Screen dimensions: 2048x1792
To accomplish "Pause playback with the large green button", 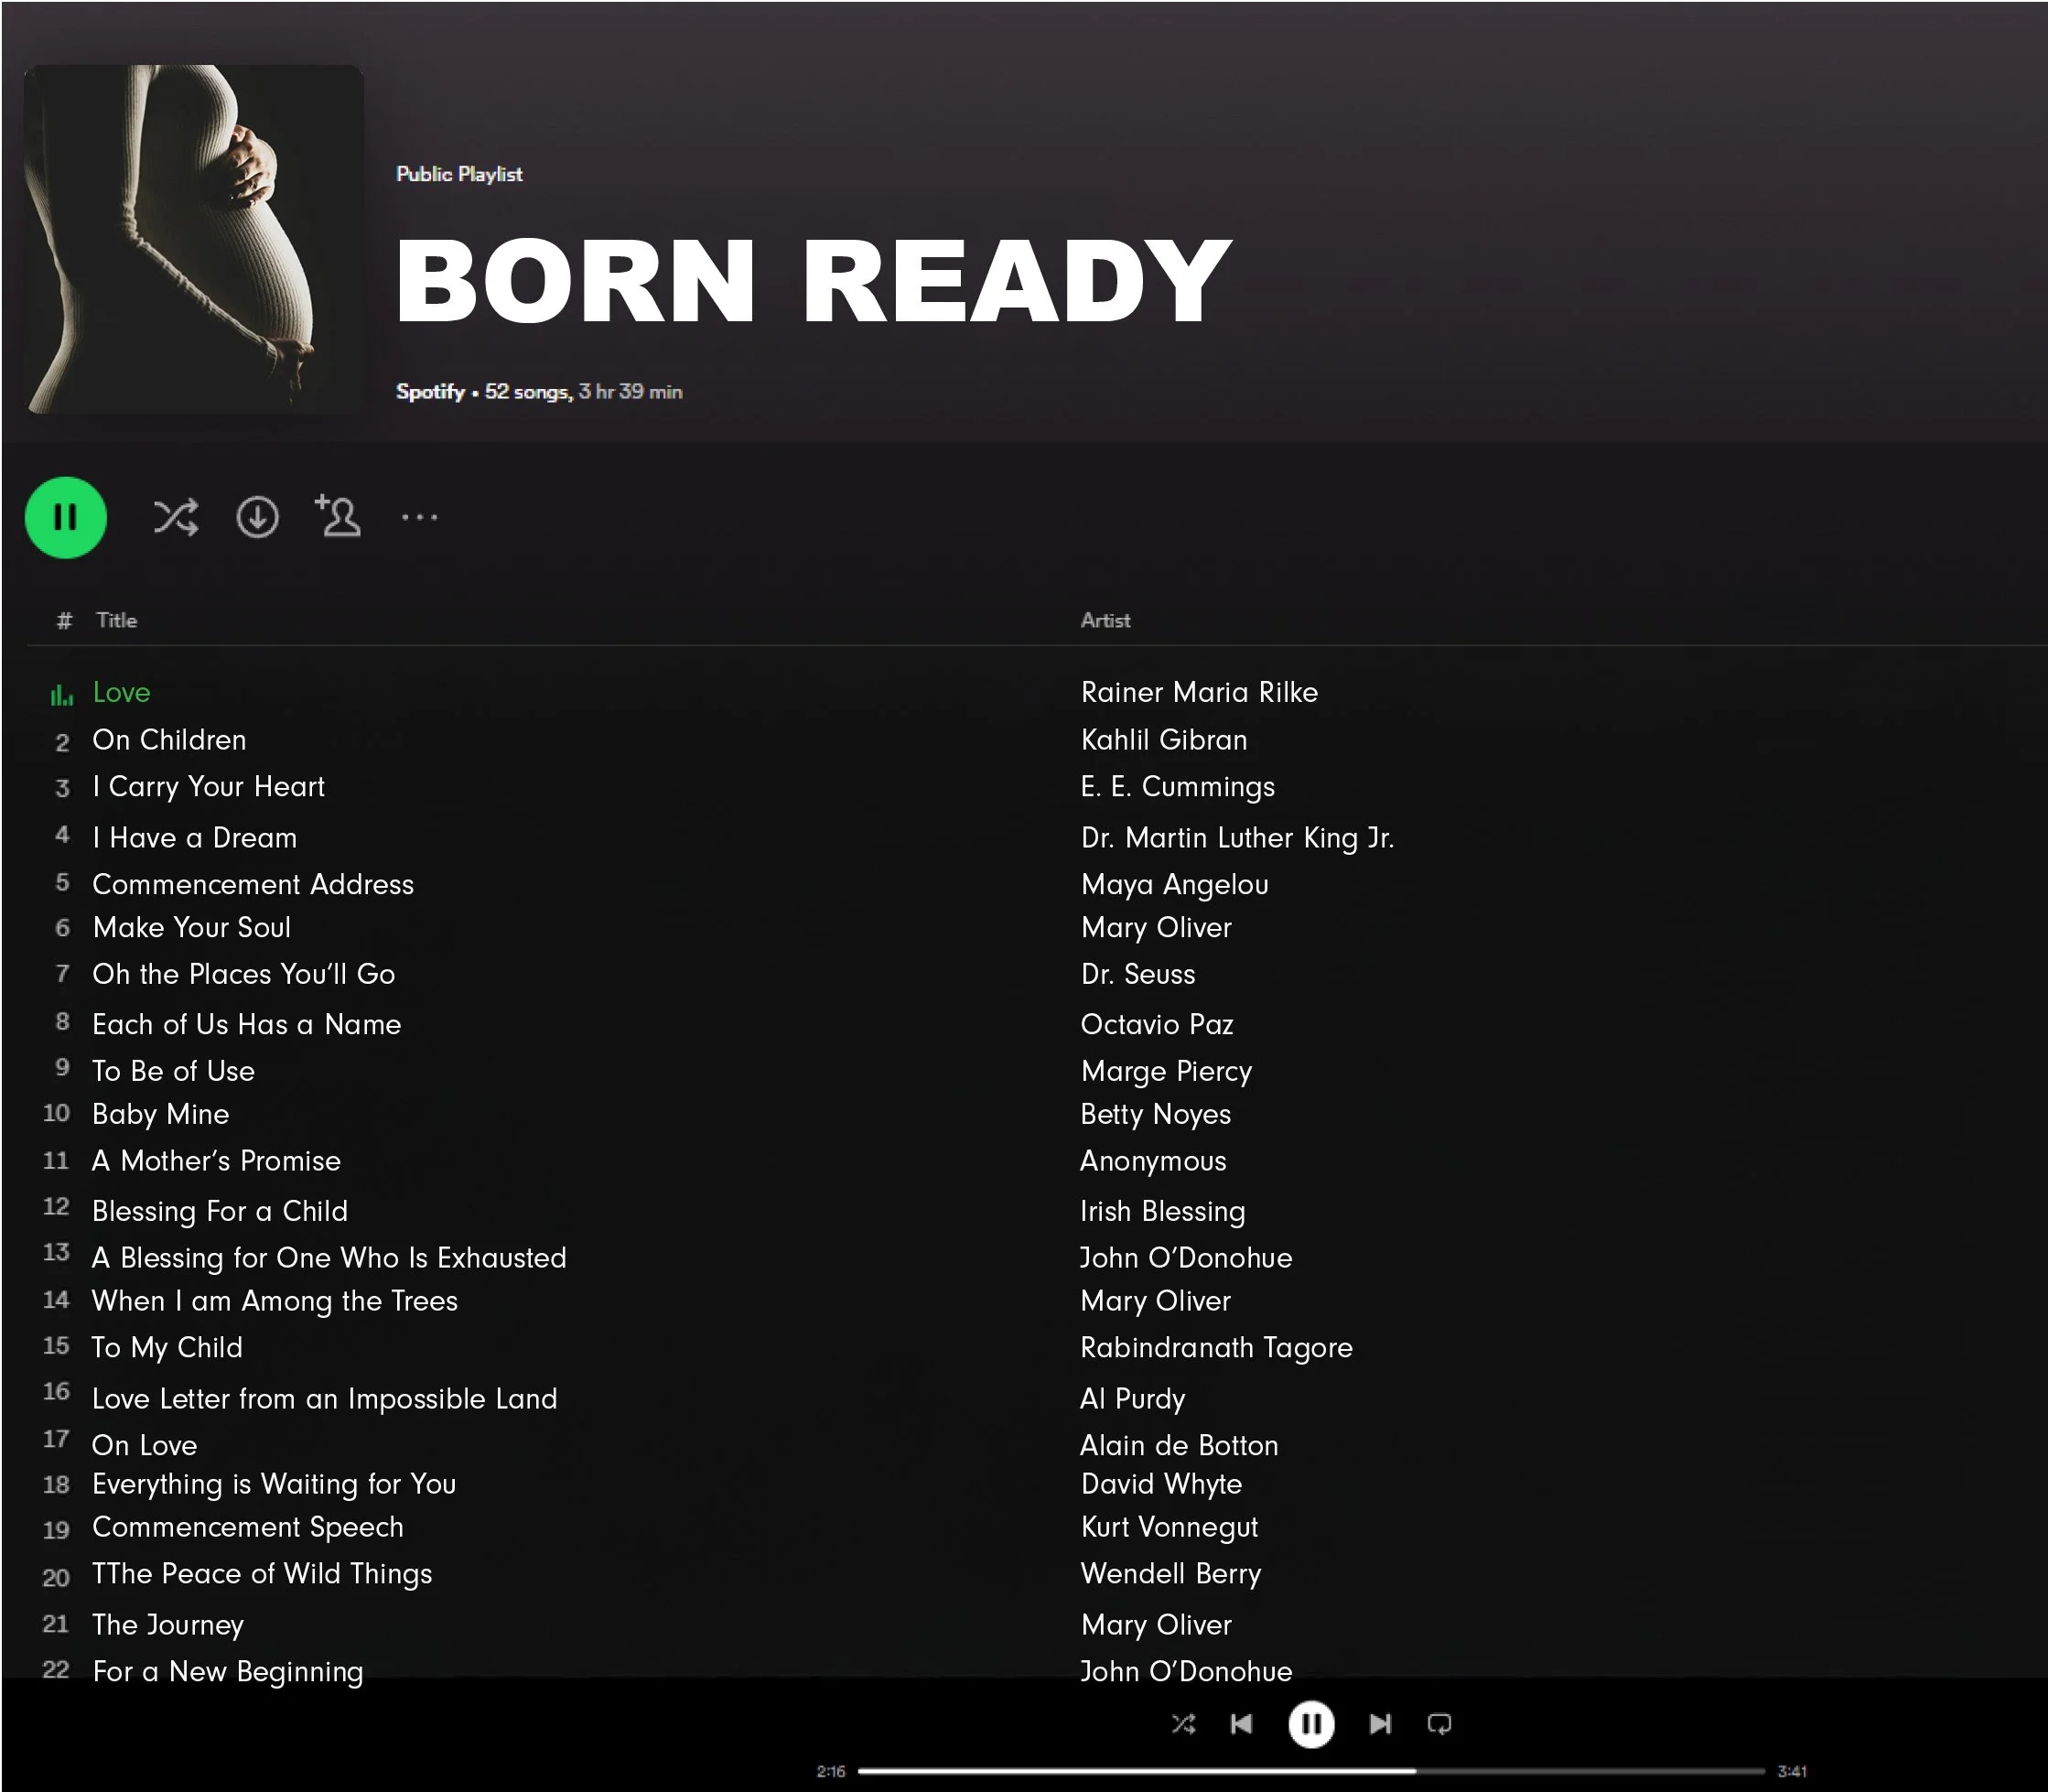I will pyautogui.click(x=65, y=517).
